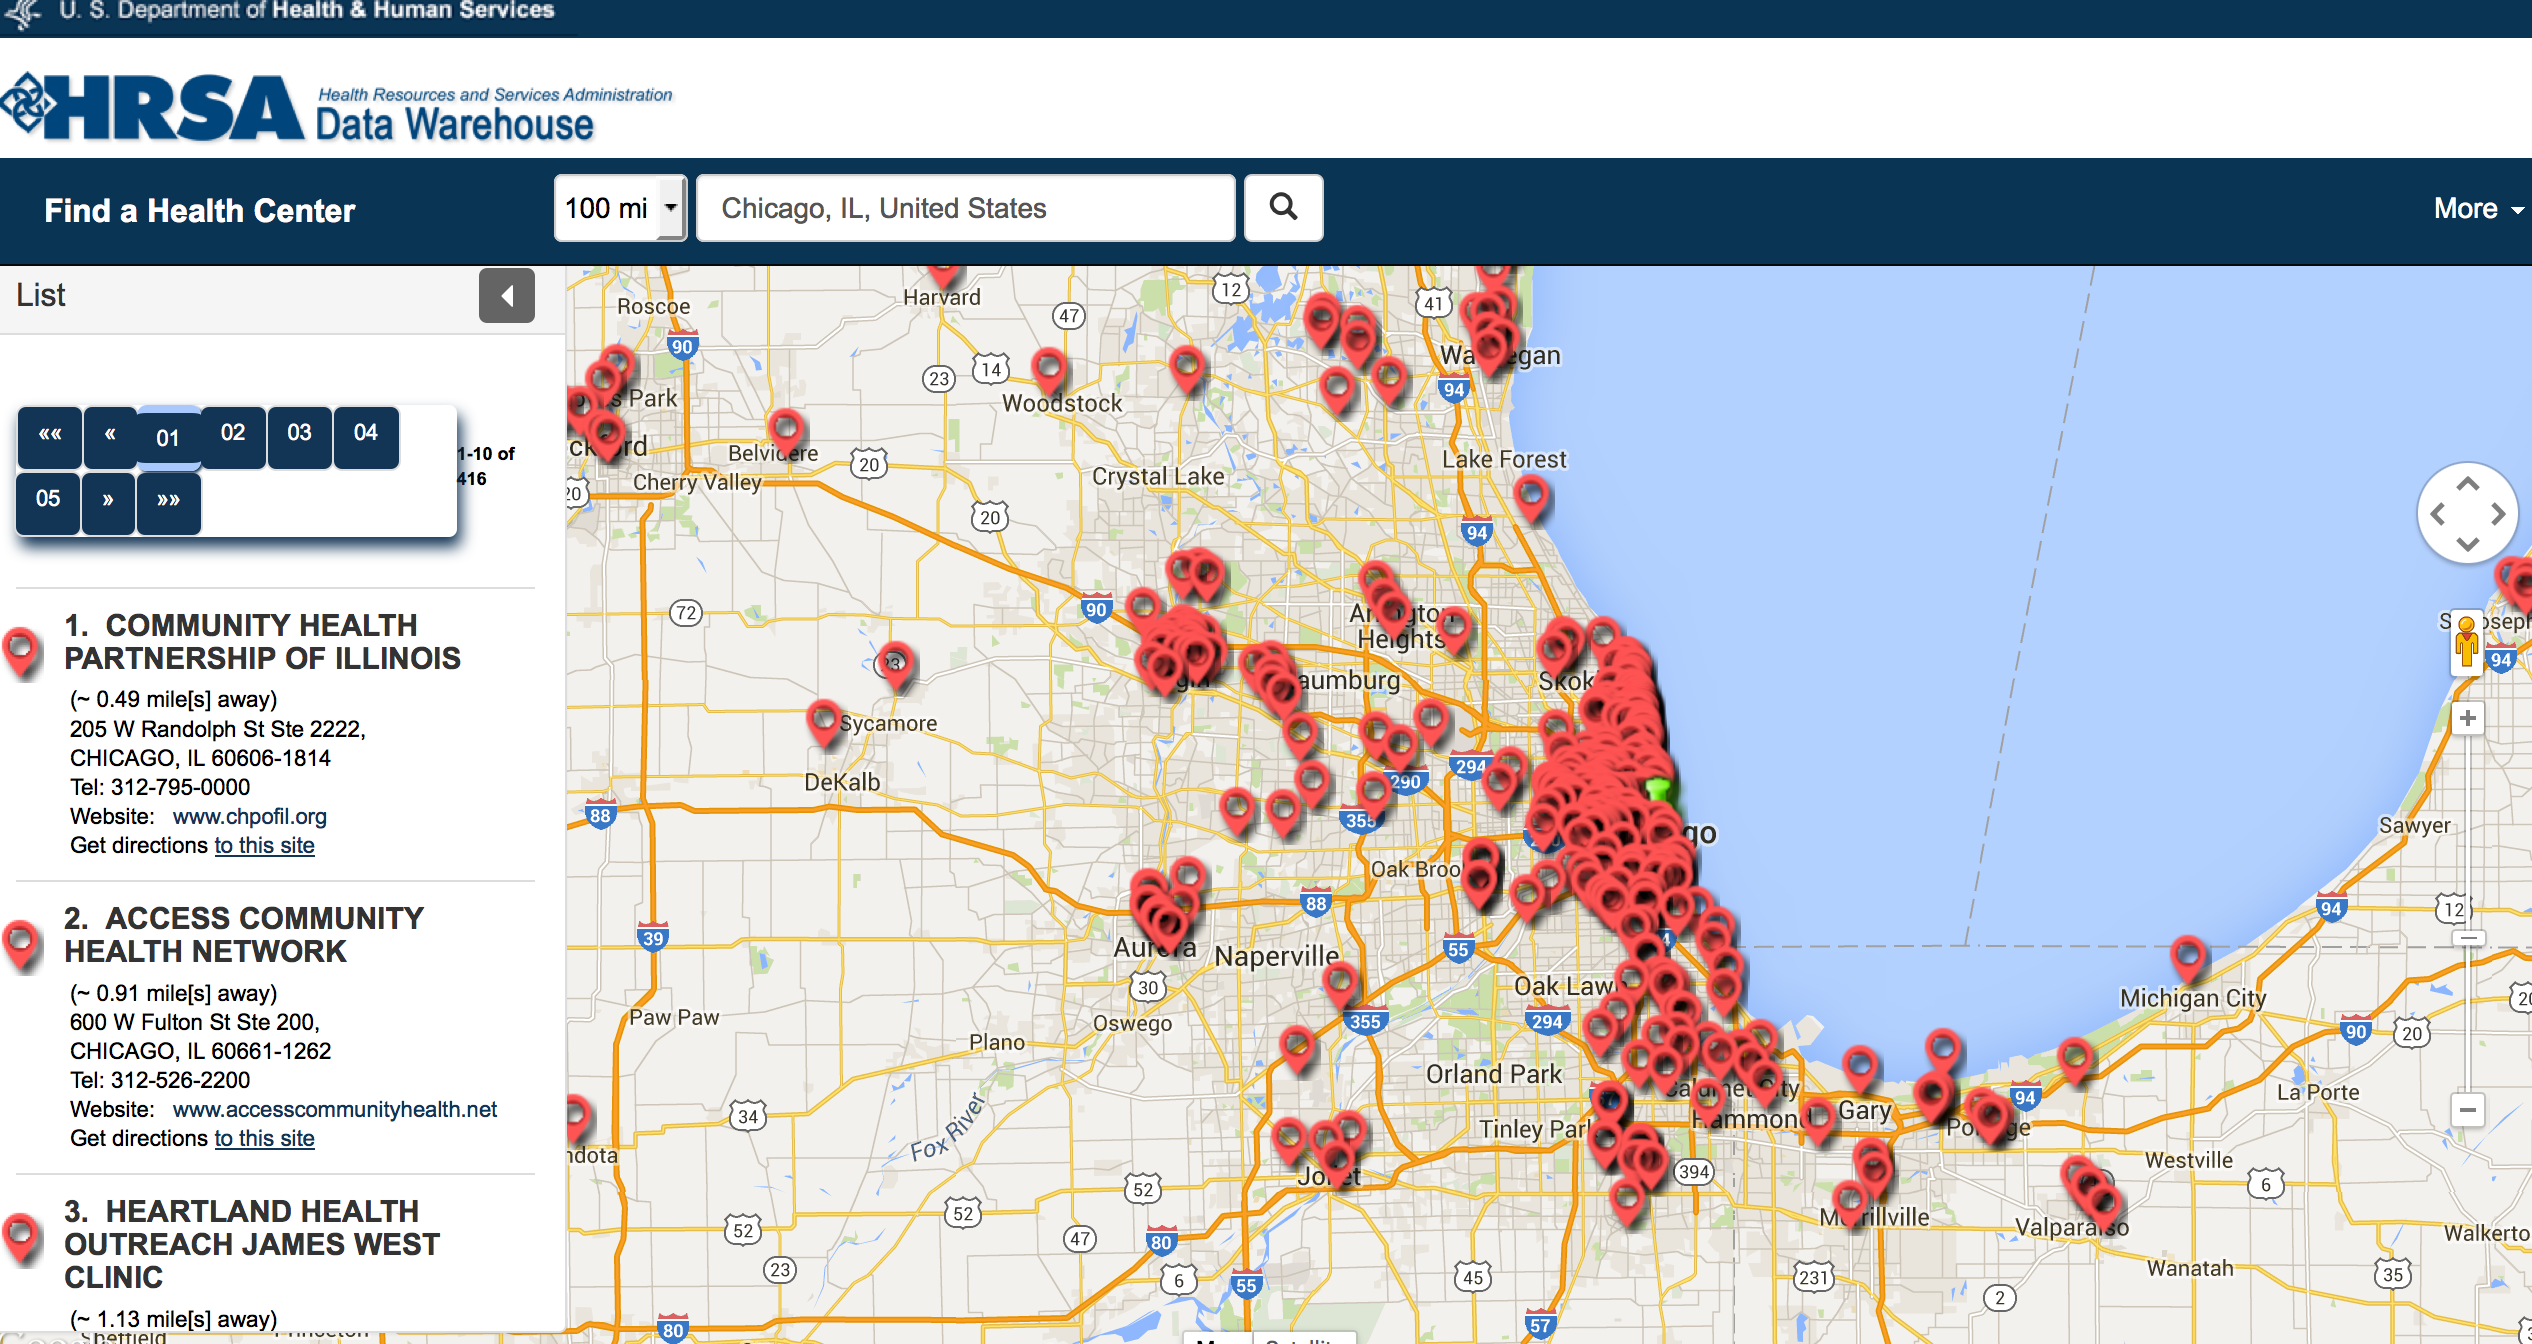The width and height of the screenshot is (2532, 1344).
Task: Click the List panel heading
Action: (41, 295)
